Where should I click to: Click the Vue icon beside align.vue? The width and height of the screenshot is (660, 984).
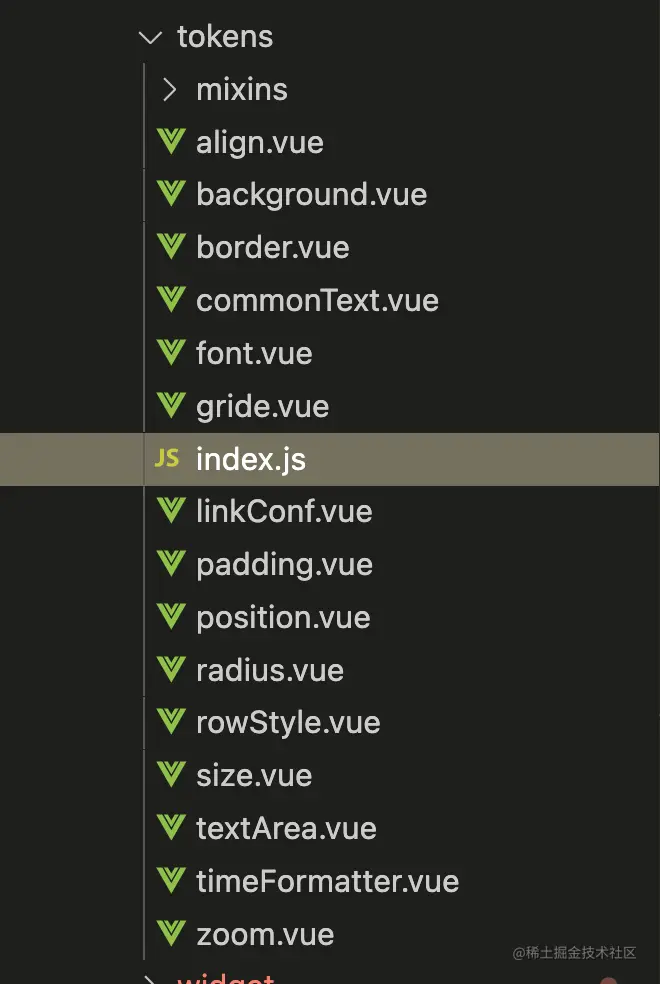(x=171, y=142)
